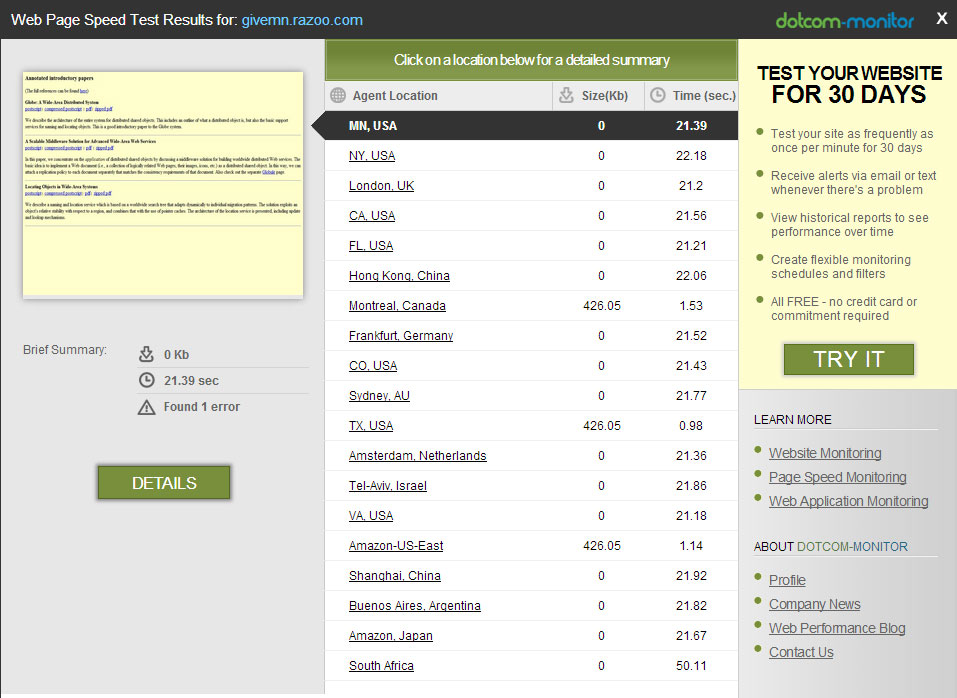Open the Contact Us link
This screenshot has width=957, height=698.
pos(801,652)
